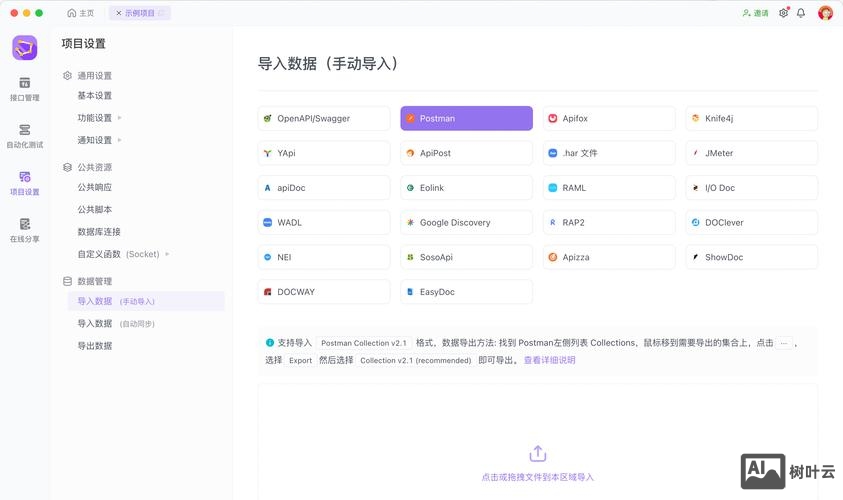Screen dimensions: 843x500
Task: Select OpenAPI/Swagger import format
Action: click(x=324, y=118)
